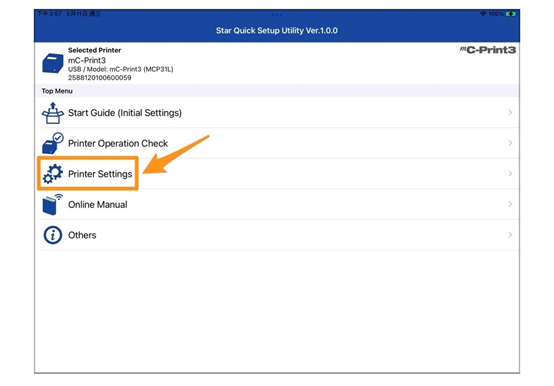Tap the multitasking three dots at top
The image size is (554, 386).
click(x=277, y=15)
